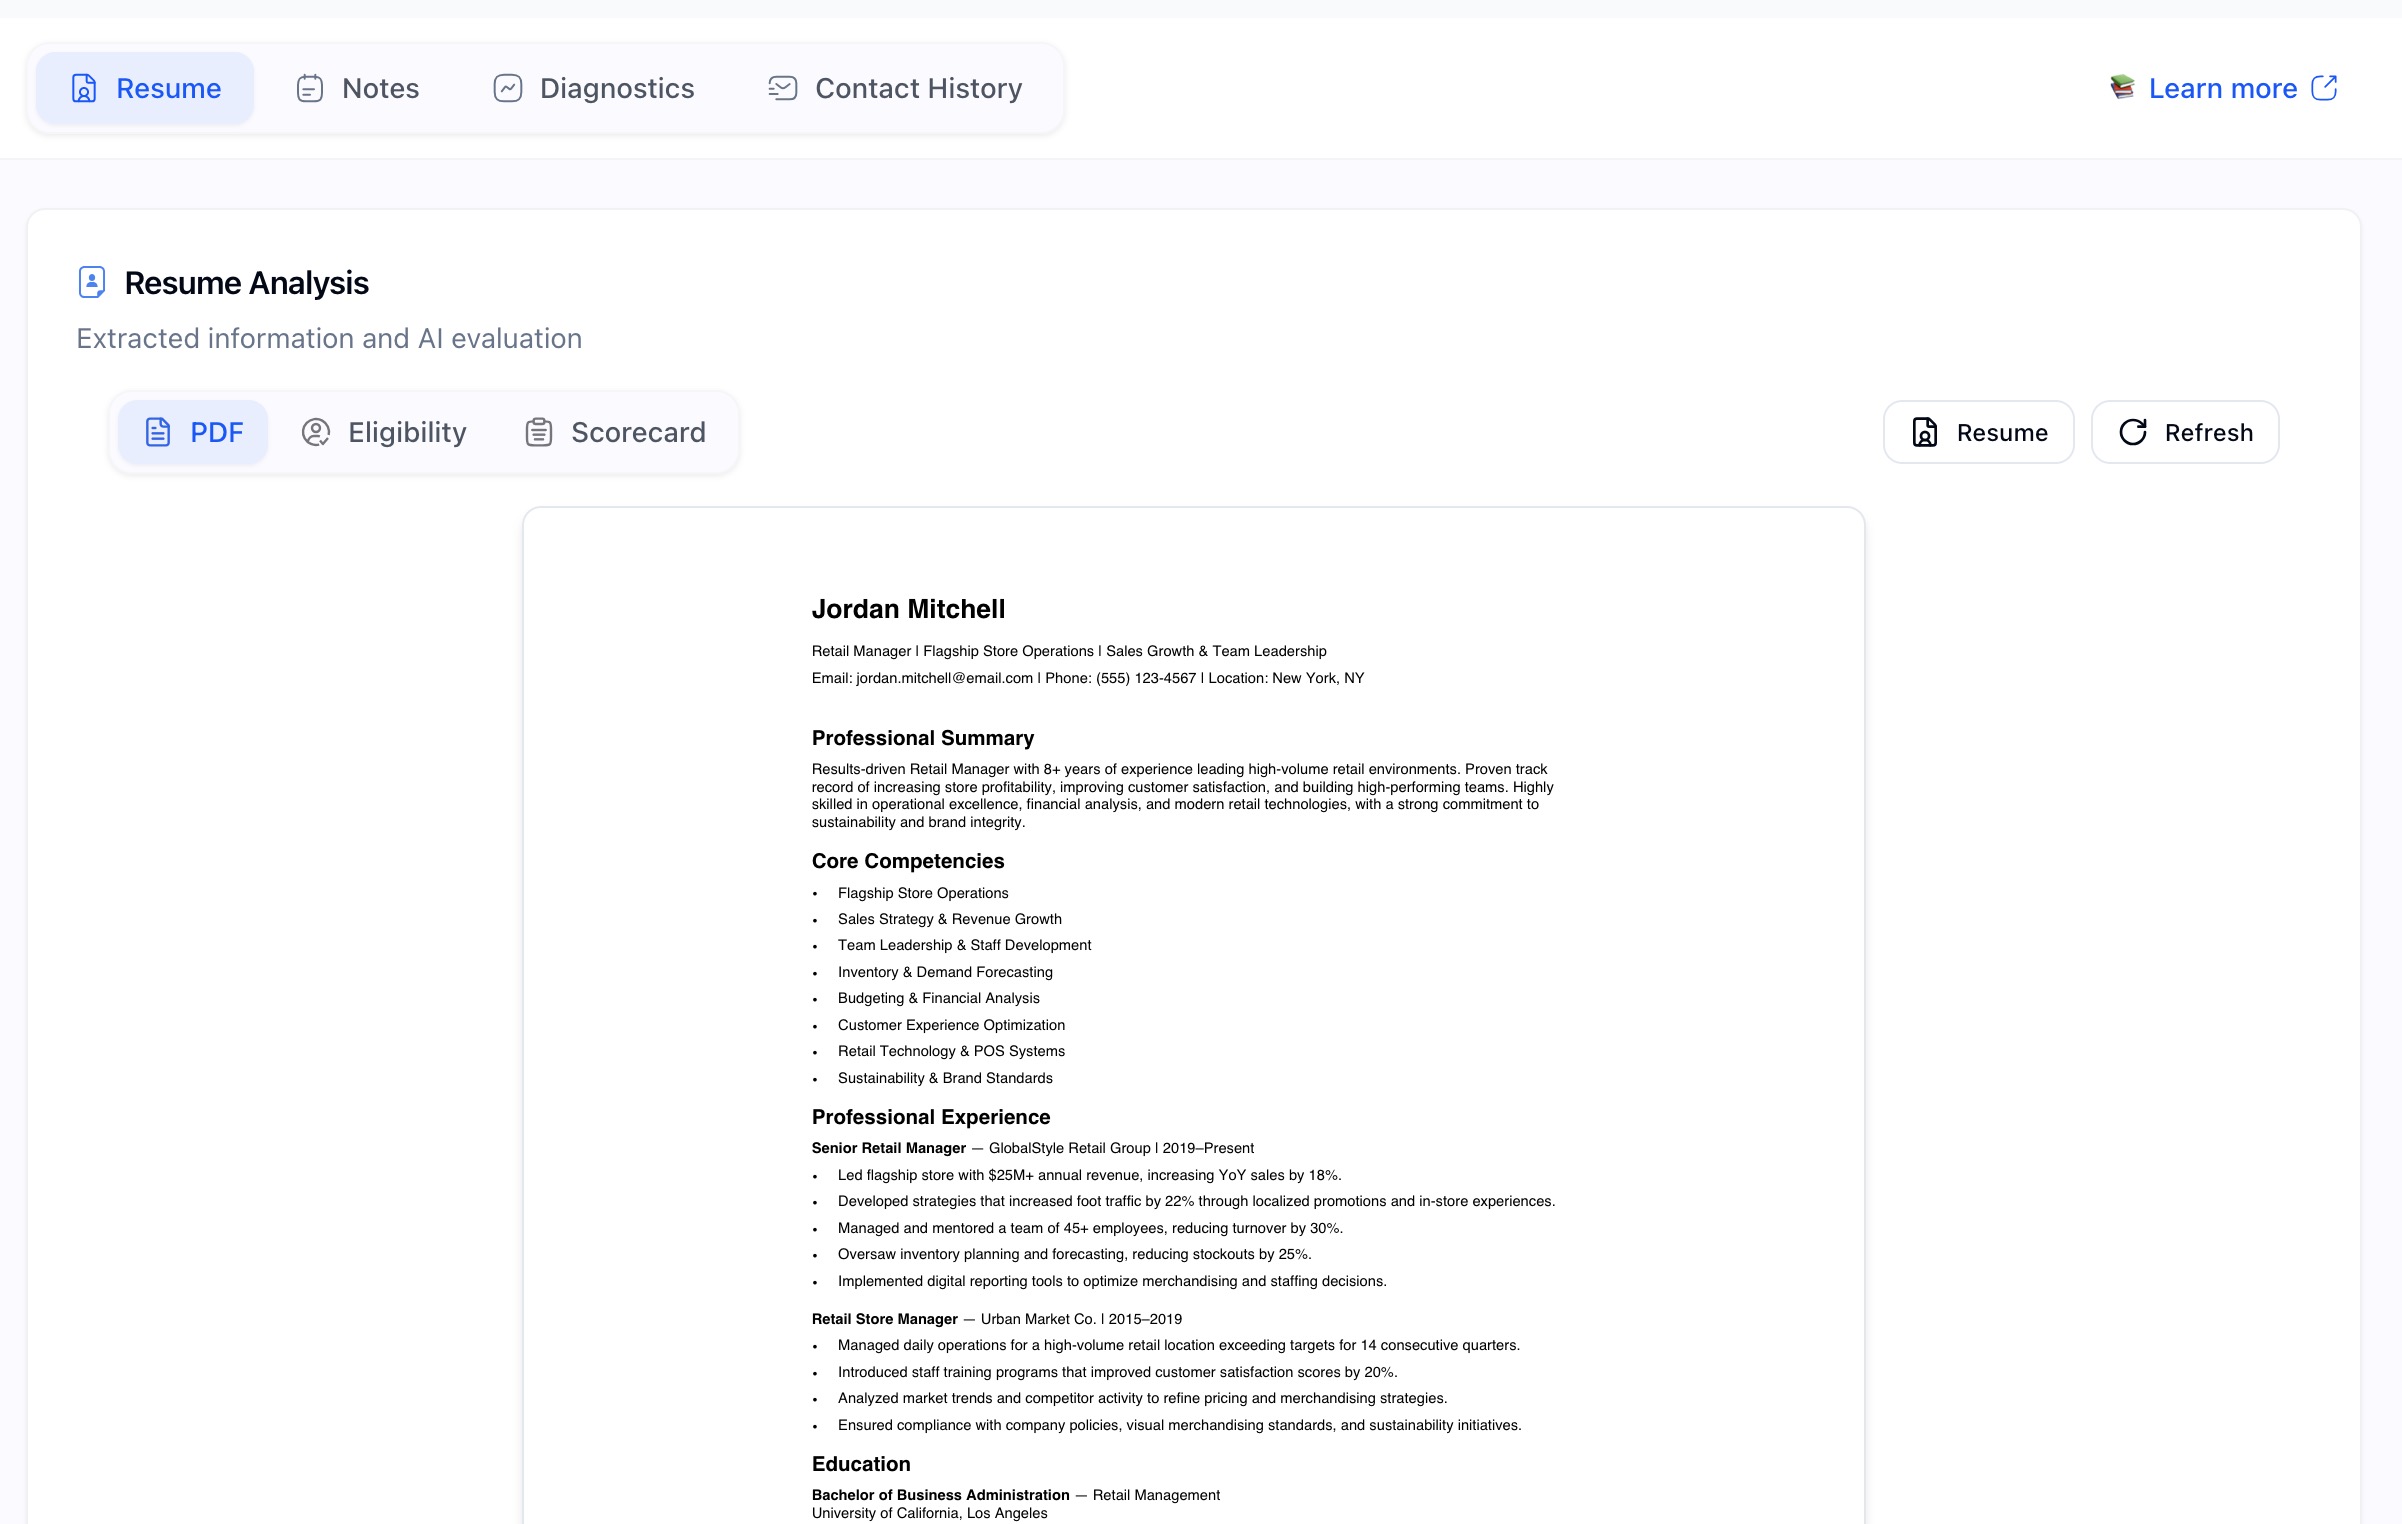Click the Resume Analysis header icon
The width and height of the screenshot is (2402, 1524).
pyautogui.click(x=92, y=283)
